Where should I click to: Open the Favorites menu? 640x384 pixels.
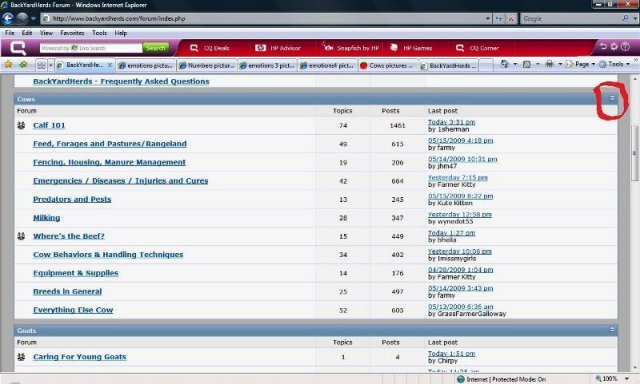coord(72,33)
